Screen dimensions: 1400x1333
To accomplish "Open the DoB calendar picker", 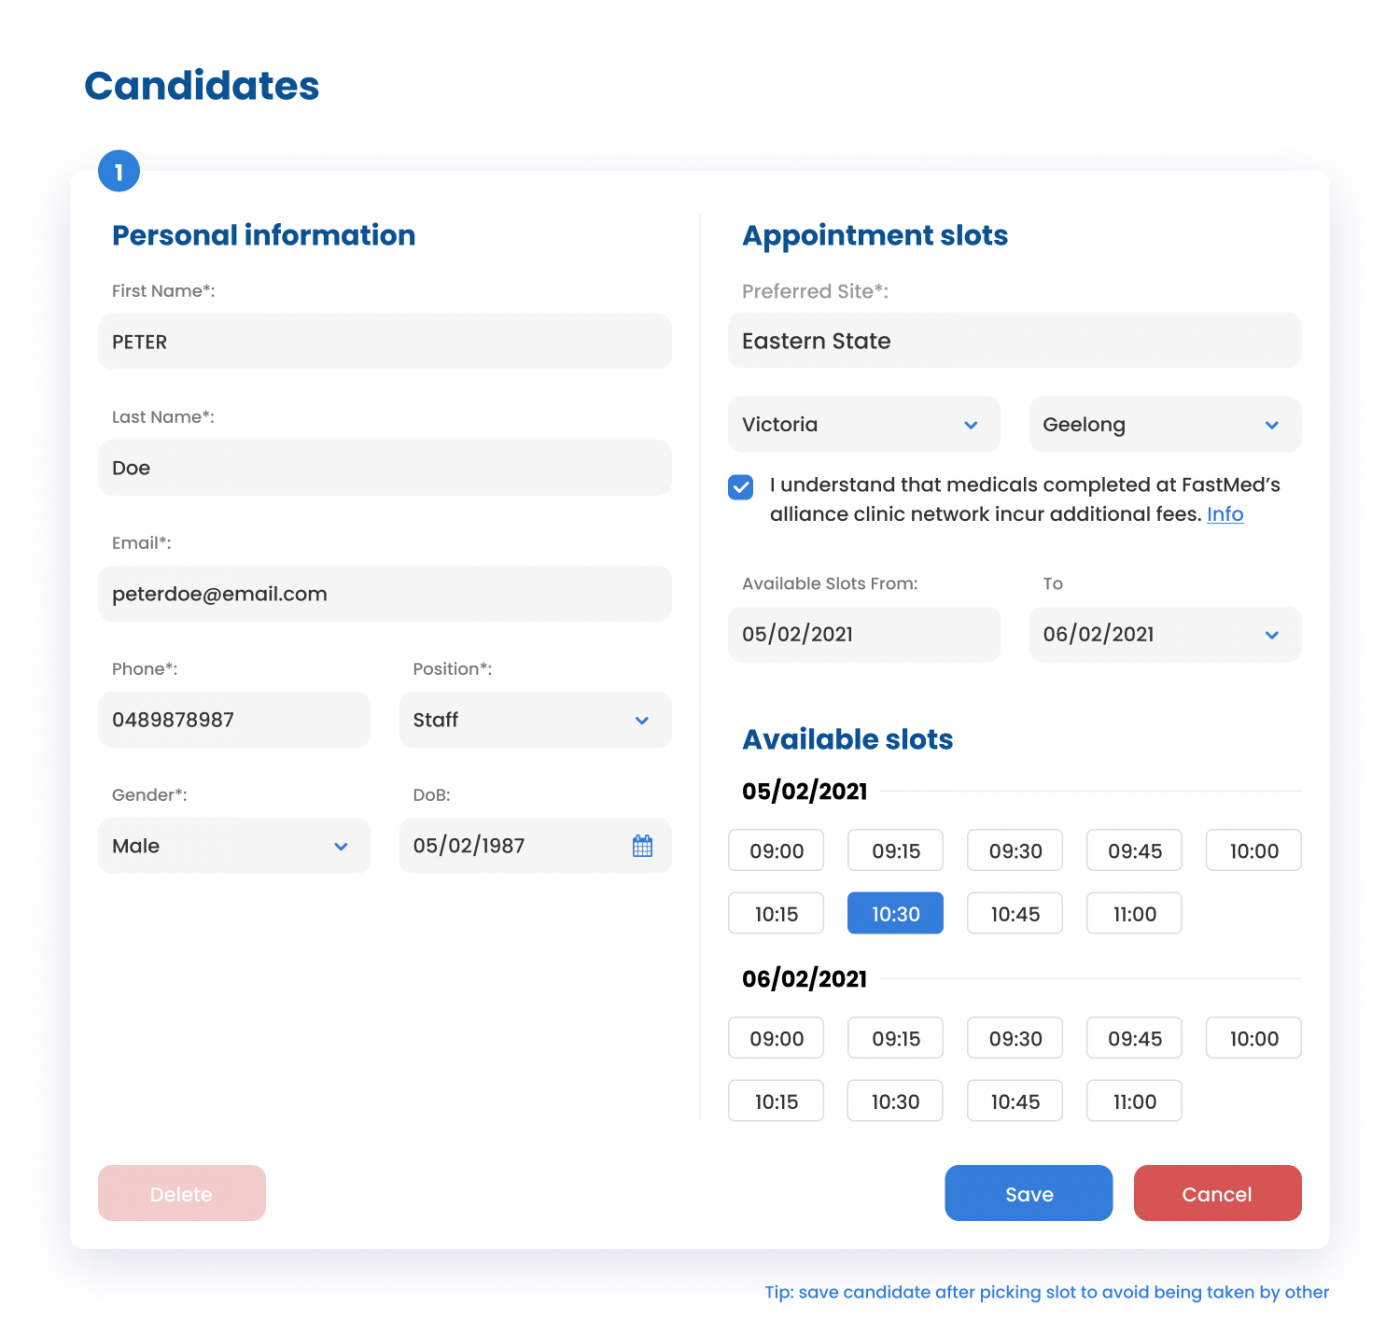I will click(643, 846).
